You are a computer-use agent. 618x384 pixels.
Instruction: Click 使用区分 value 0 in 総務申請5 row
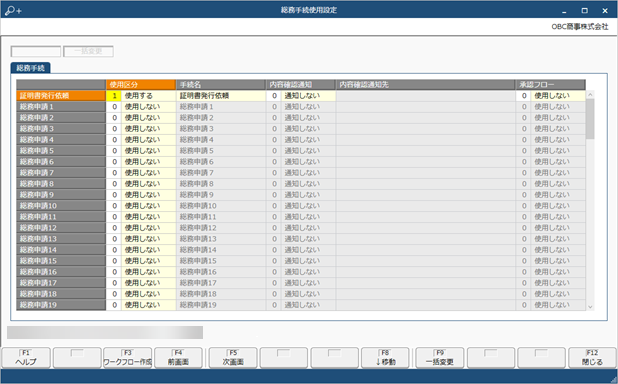tap(114, 151)
